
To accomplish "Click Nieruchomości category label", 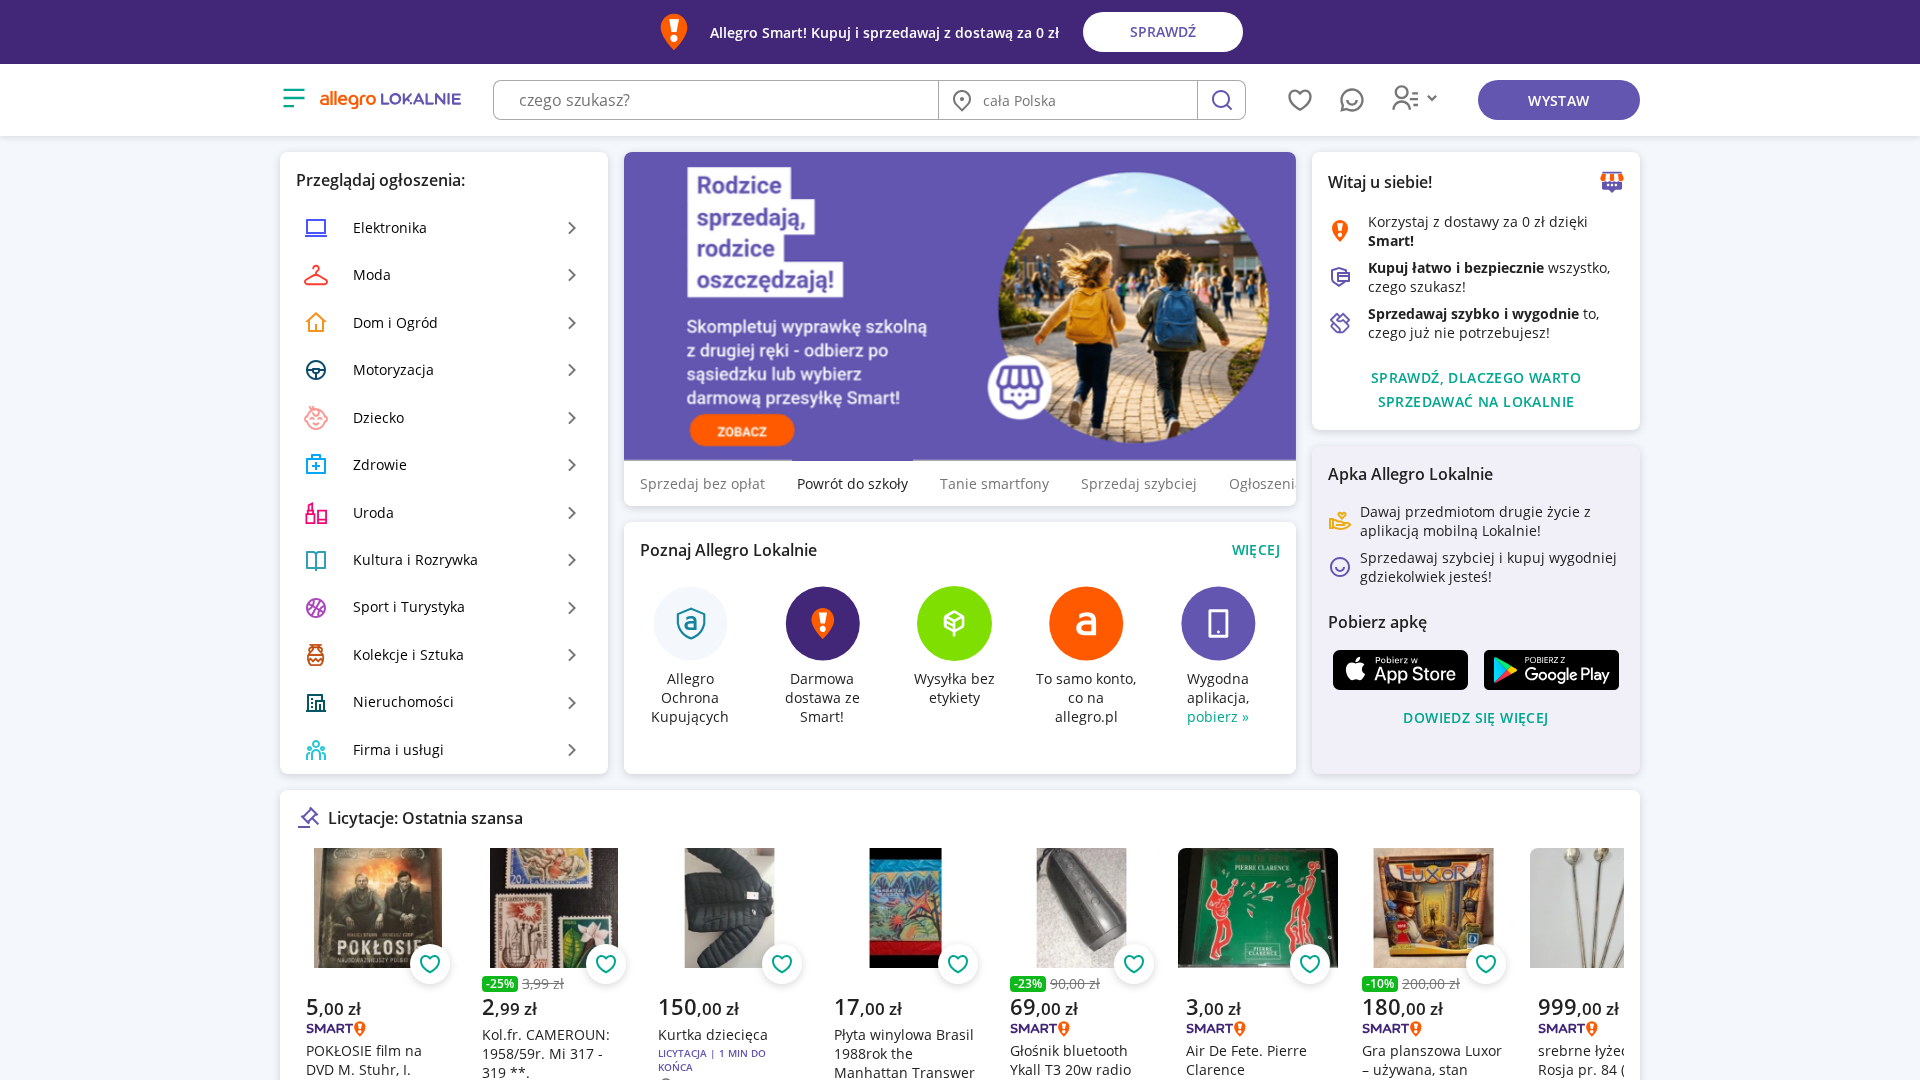I will coord(403,702).
